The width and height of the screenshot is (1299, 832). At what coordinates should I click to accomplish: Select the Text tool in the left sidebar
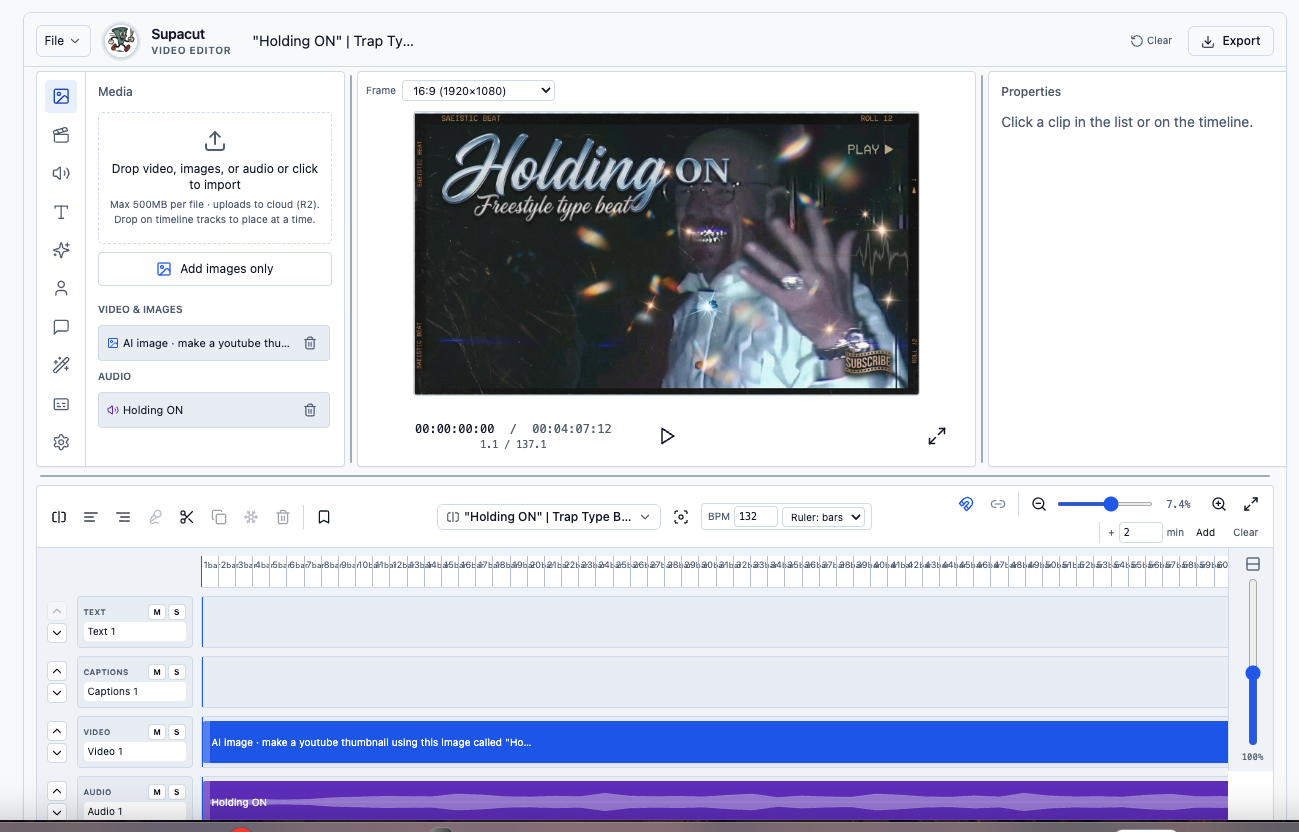[x=60, y=211]
